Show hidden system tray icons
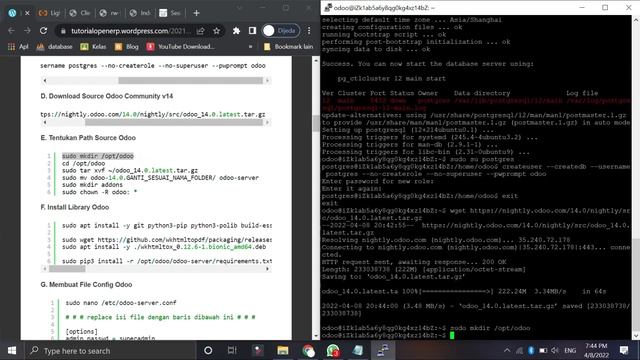The width and height of the screenshot is (640, 360). click(507, 350)
